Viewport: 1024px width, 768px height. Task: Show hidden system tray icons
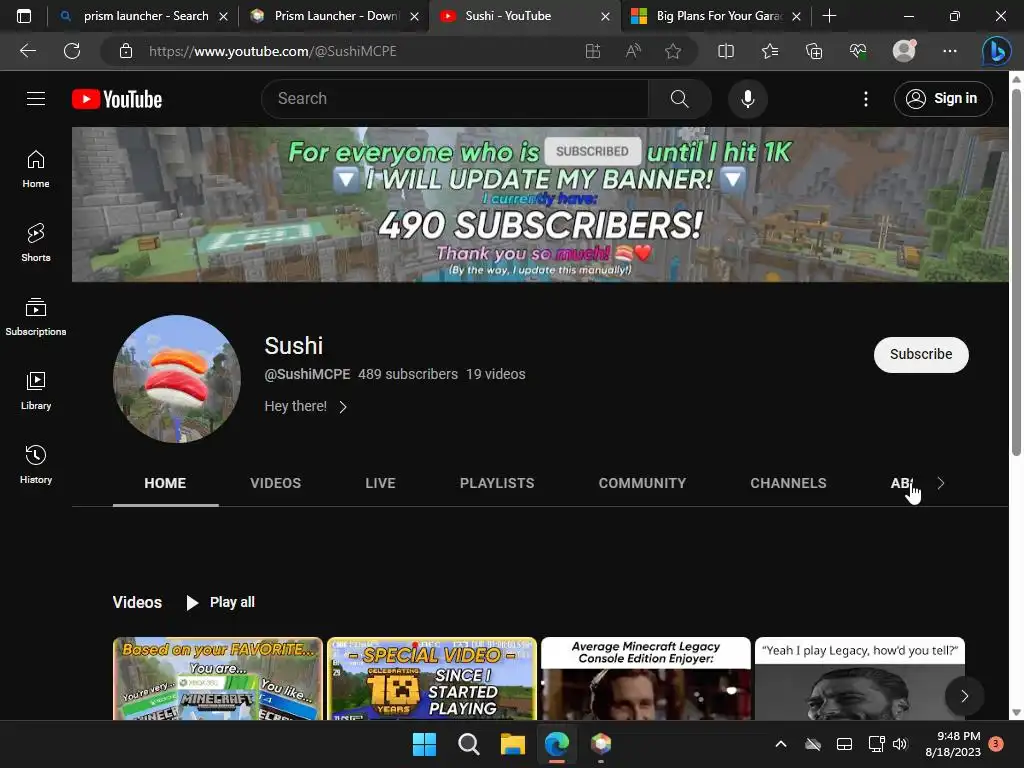(x=780, y=744)
